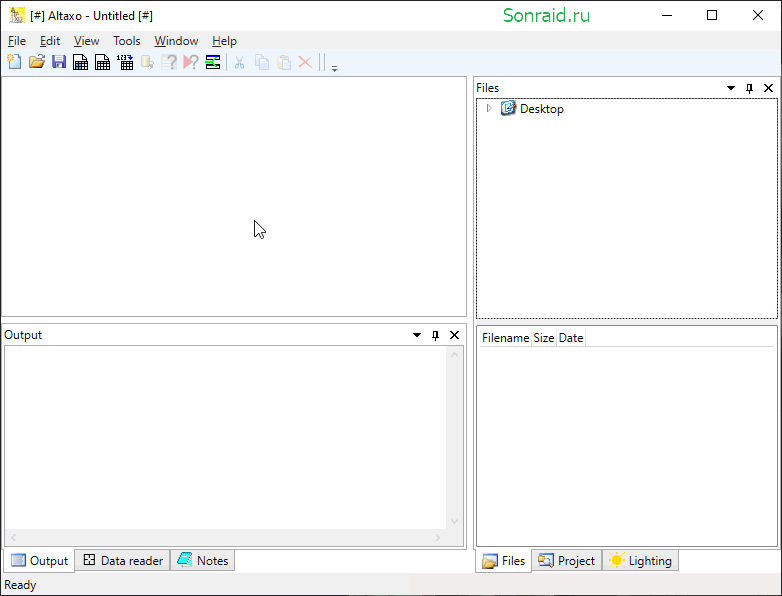Viewport: 782px width, 596px height.
Task: Open the Window menu
Action: [176, 41]
